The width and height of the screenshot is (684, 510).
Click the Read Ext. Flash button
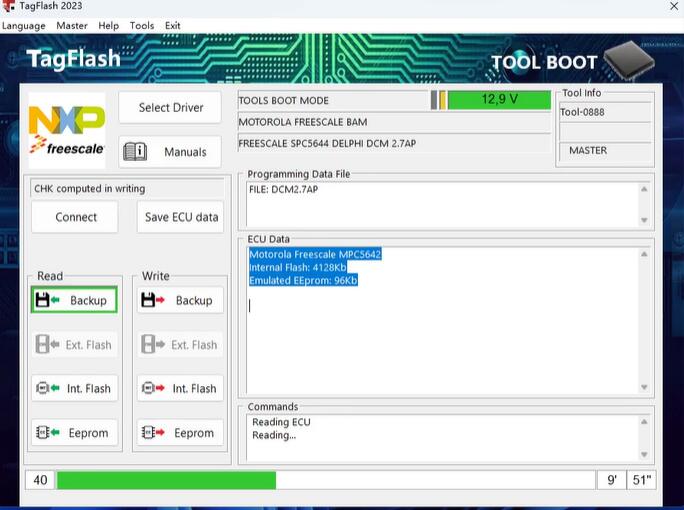74,345
